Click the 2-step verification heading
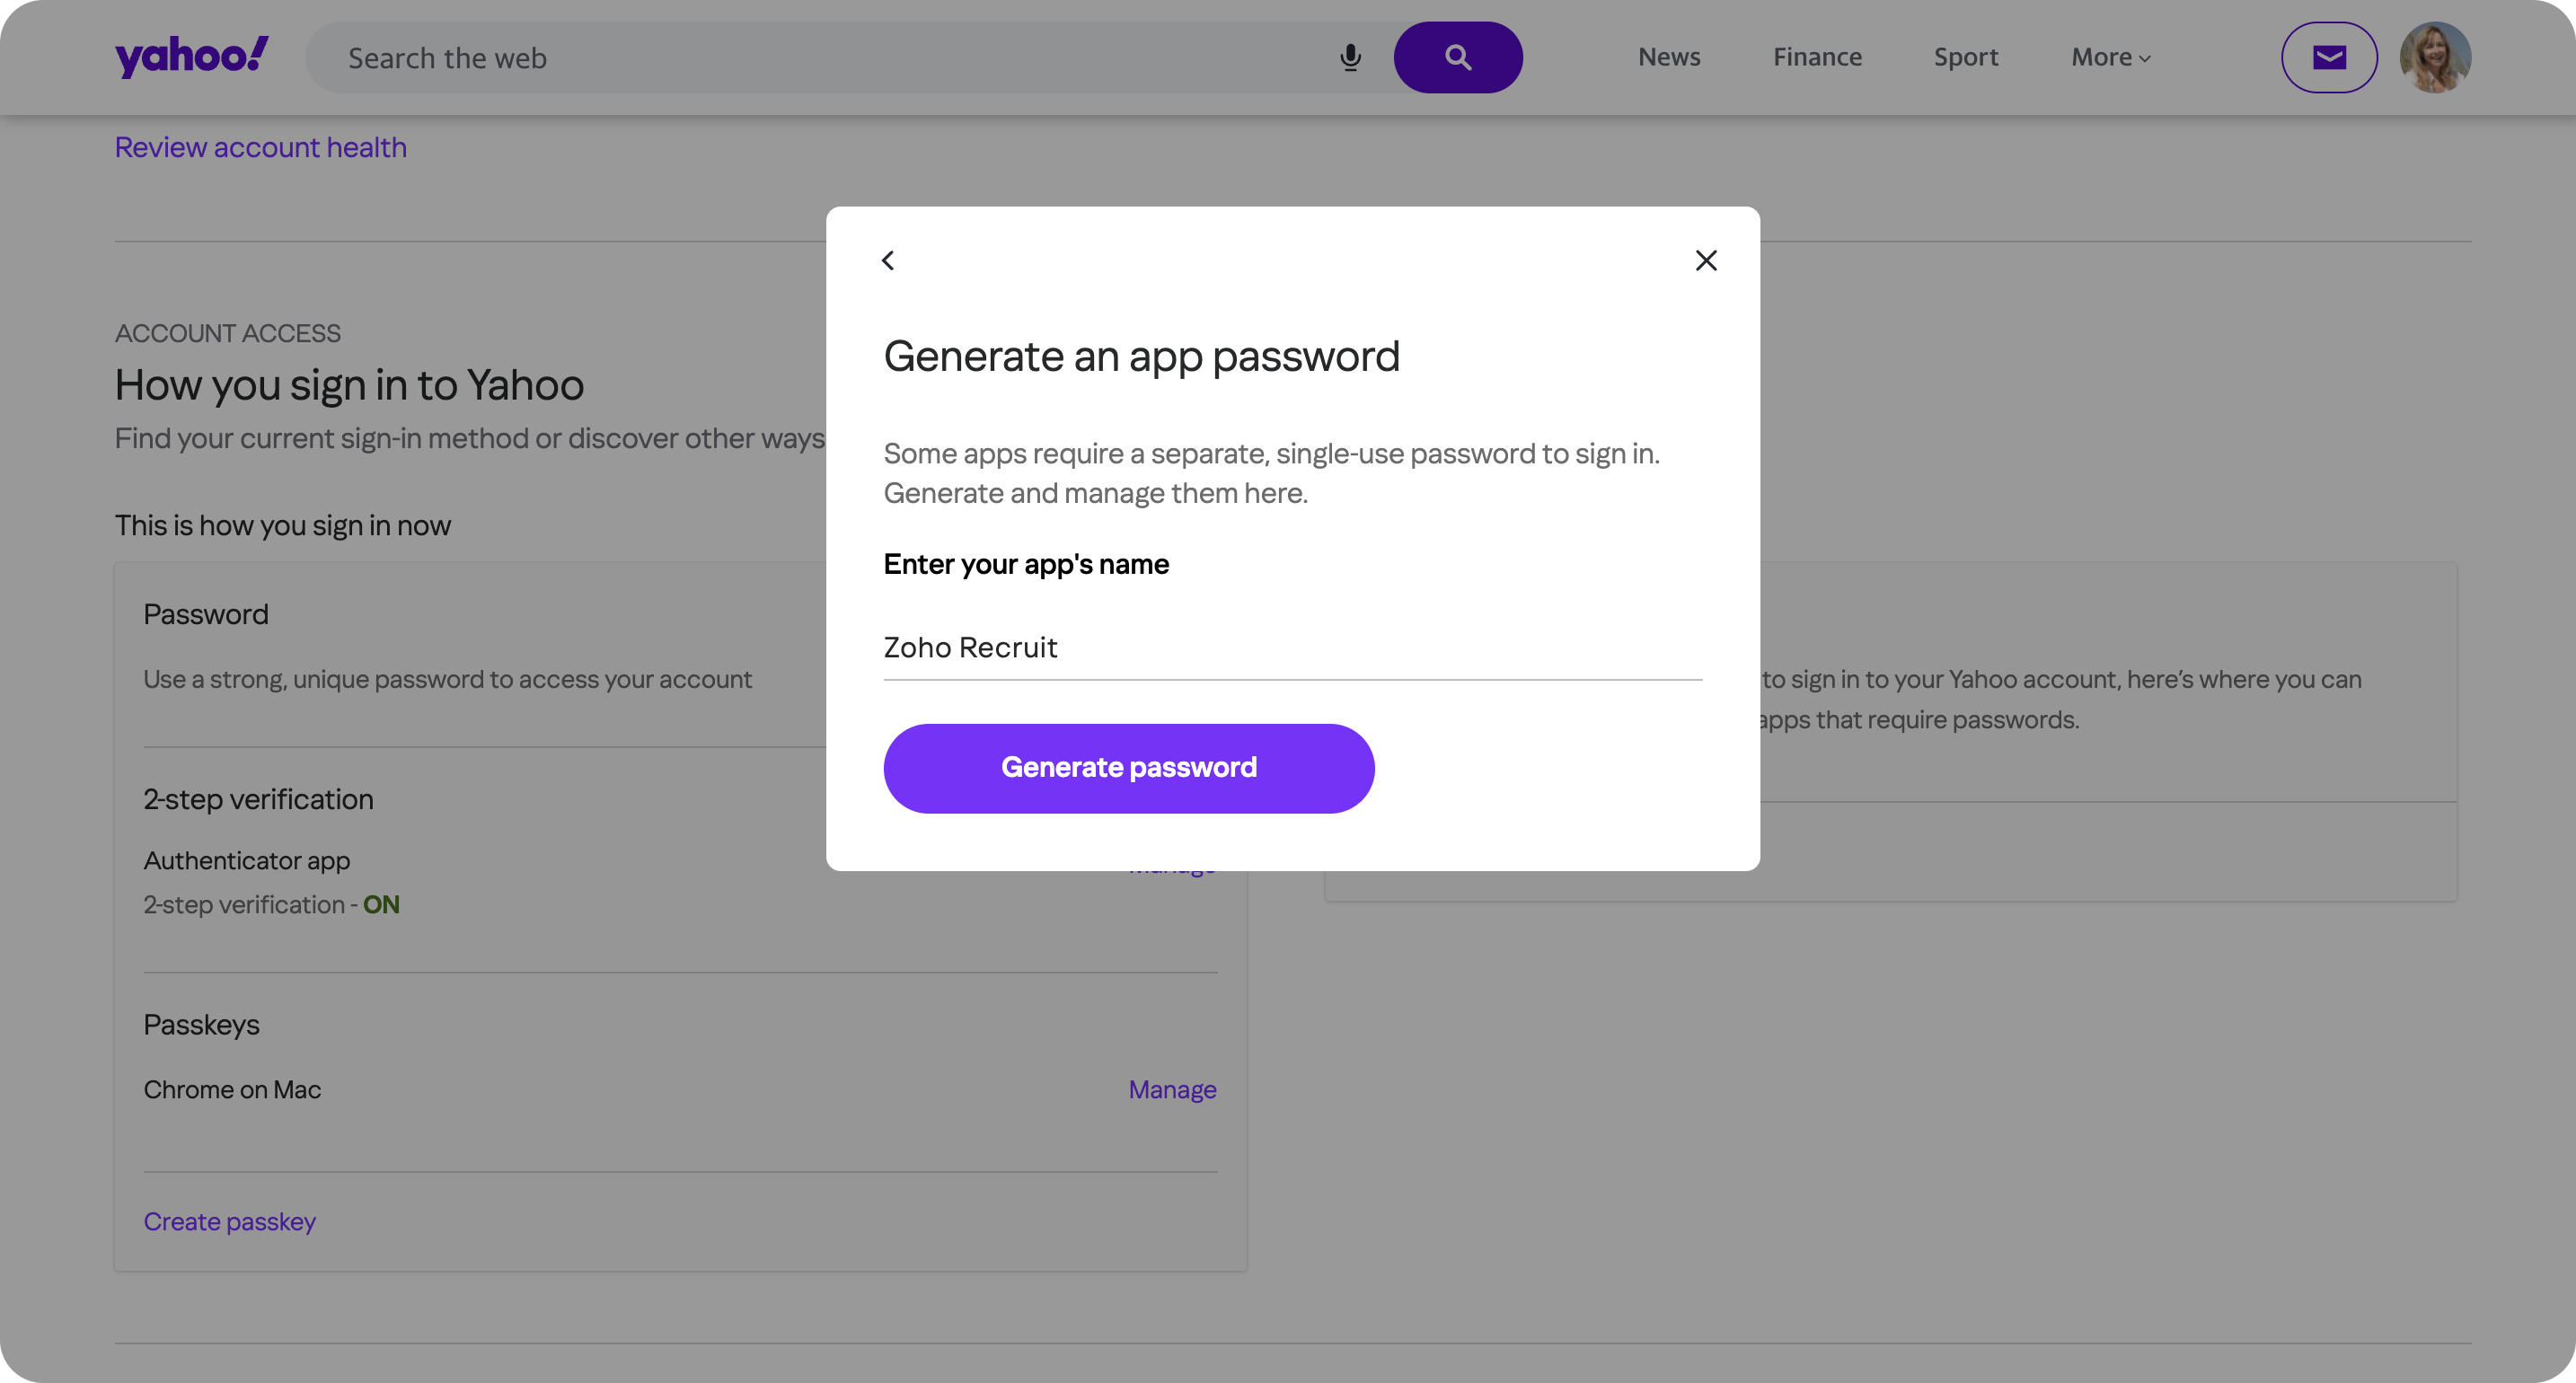Screen dimensions: 2576x1383 coord(258,800)
